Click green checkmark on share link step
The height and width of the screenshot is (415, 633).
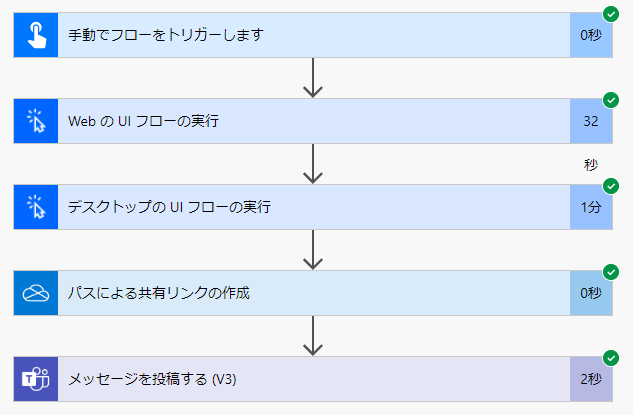611,272
